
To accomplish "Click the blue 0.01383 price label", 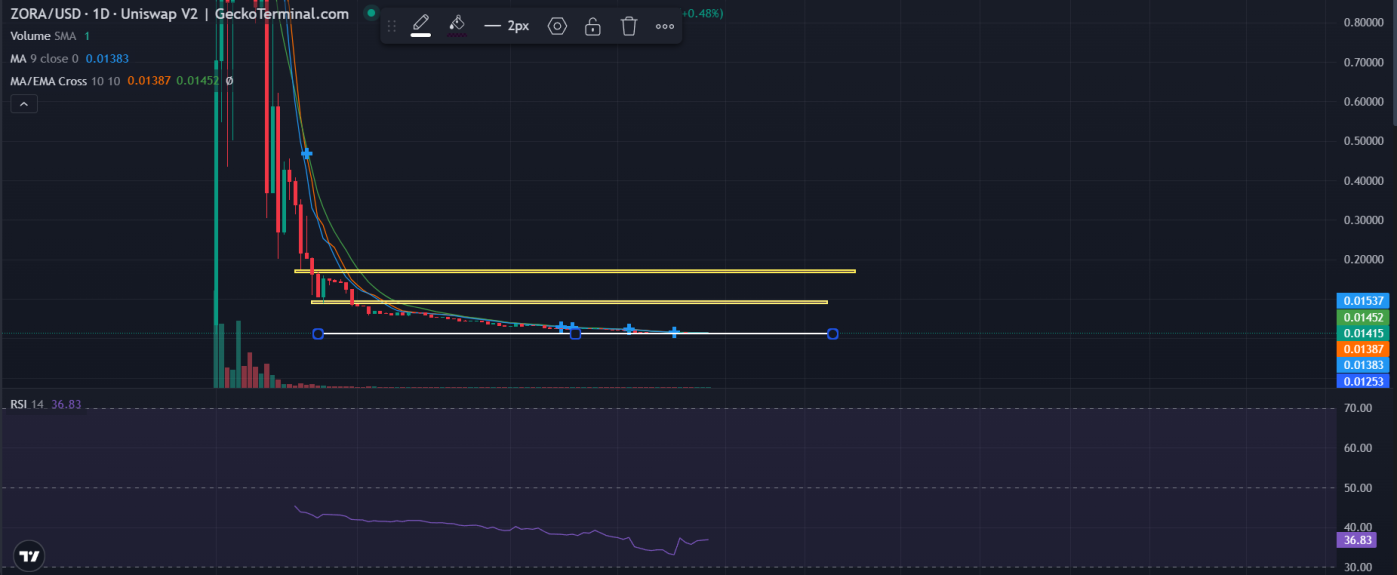I will coord(1364,365).
